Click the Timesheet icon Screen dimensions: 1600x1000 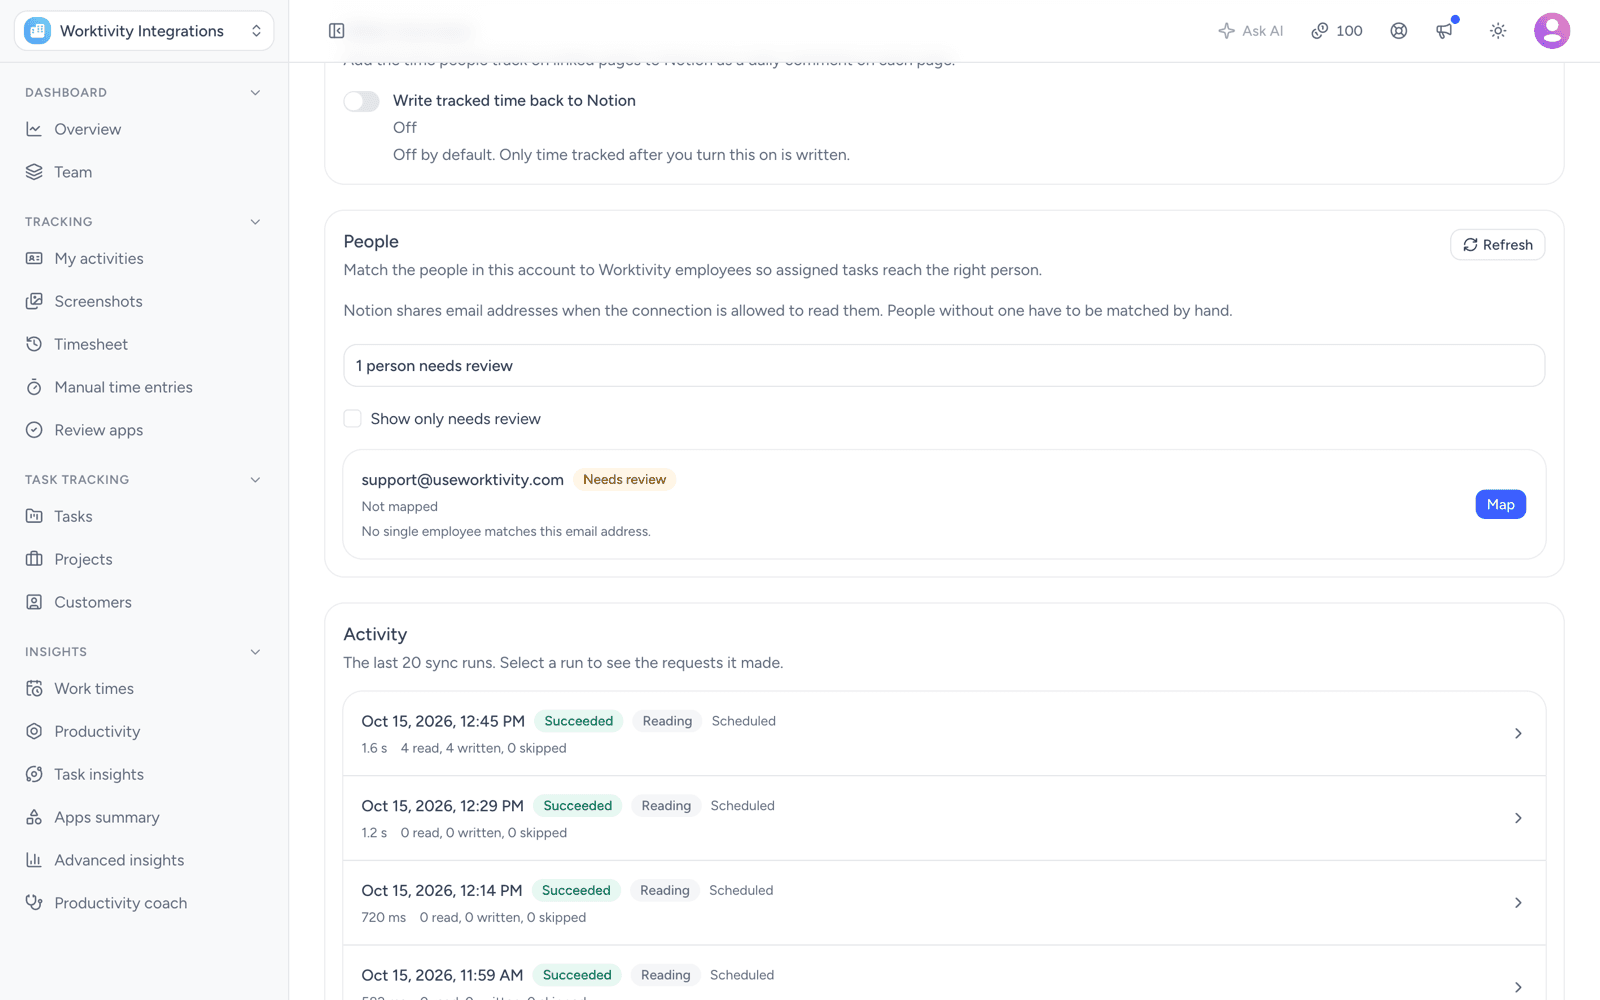pos(34,344)
